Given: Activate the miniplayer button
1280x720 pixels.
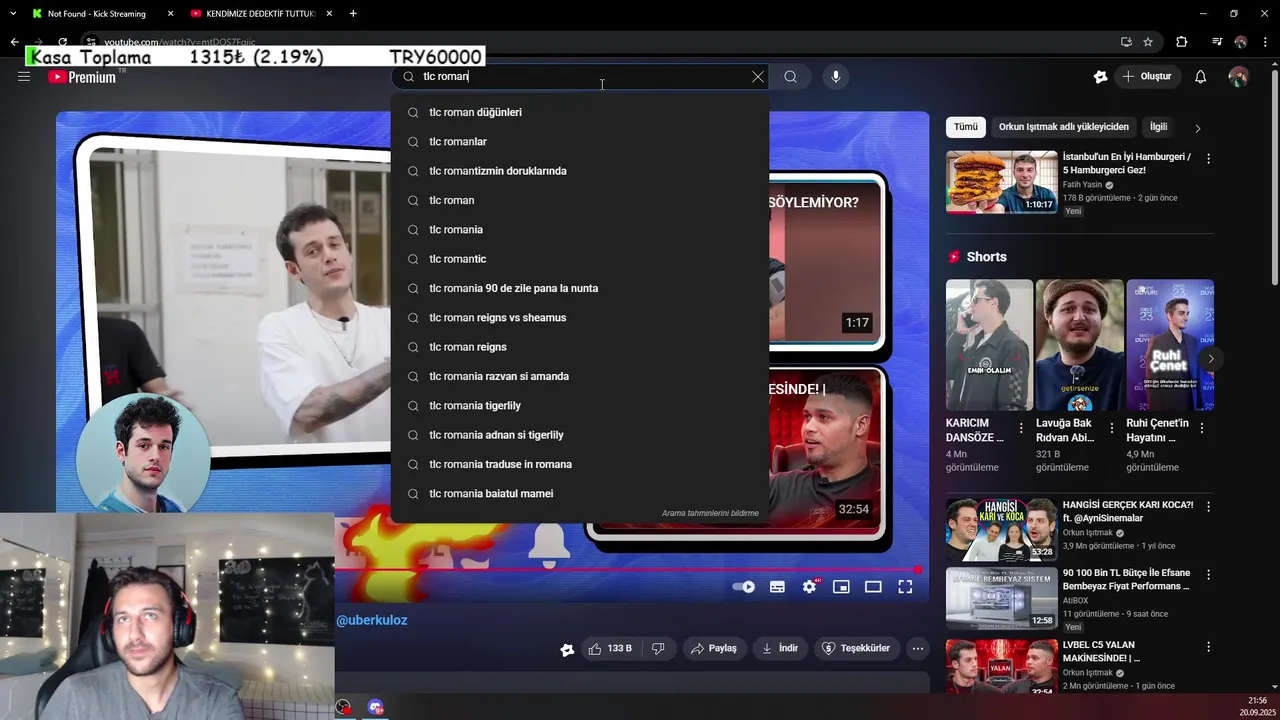Looking at the screenshot, I should coord(841,587).
